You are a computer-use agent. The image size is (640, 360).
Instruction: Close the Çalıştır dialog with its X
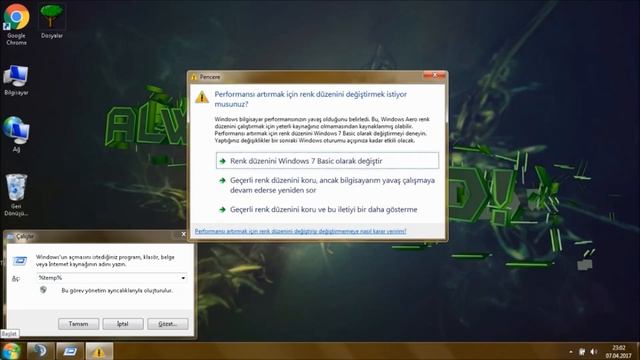tap(183, 234)
